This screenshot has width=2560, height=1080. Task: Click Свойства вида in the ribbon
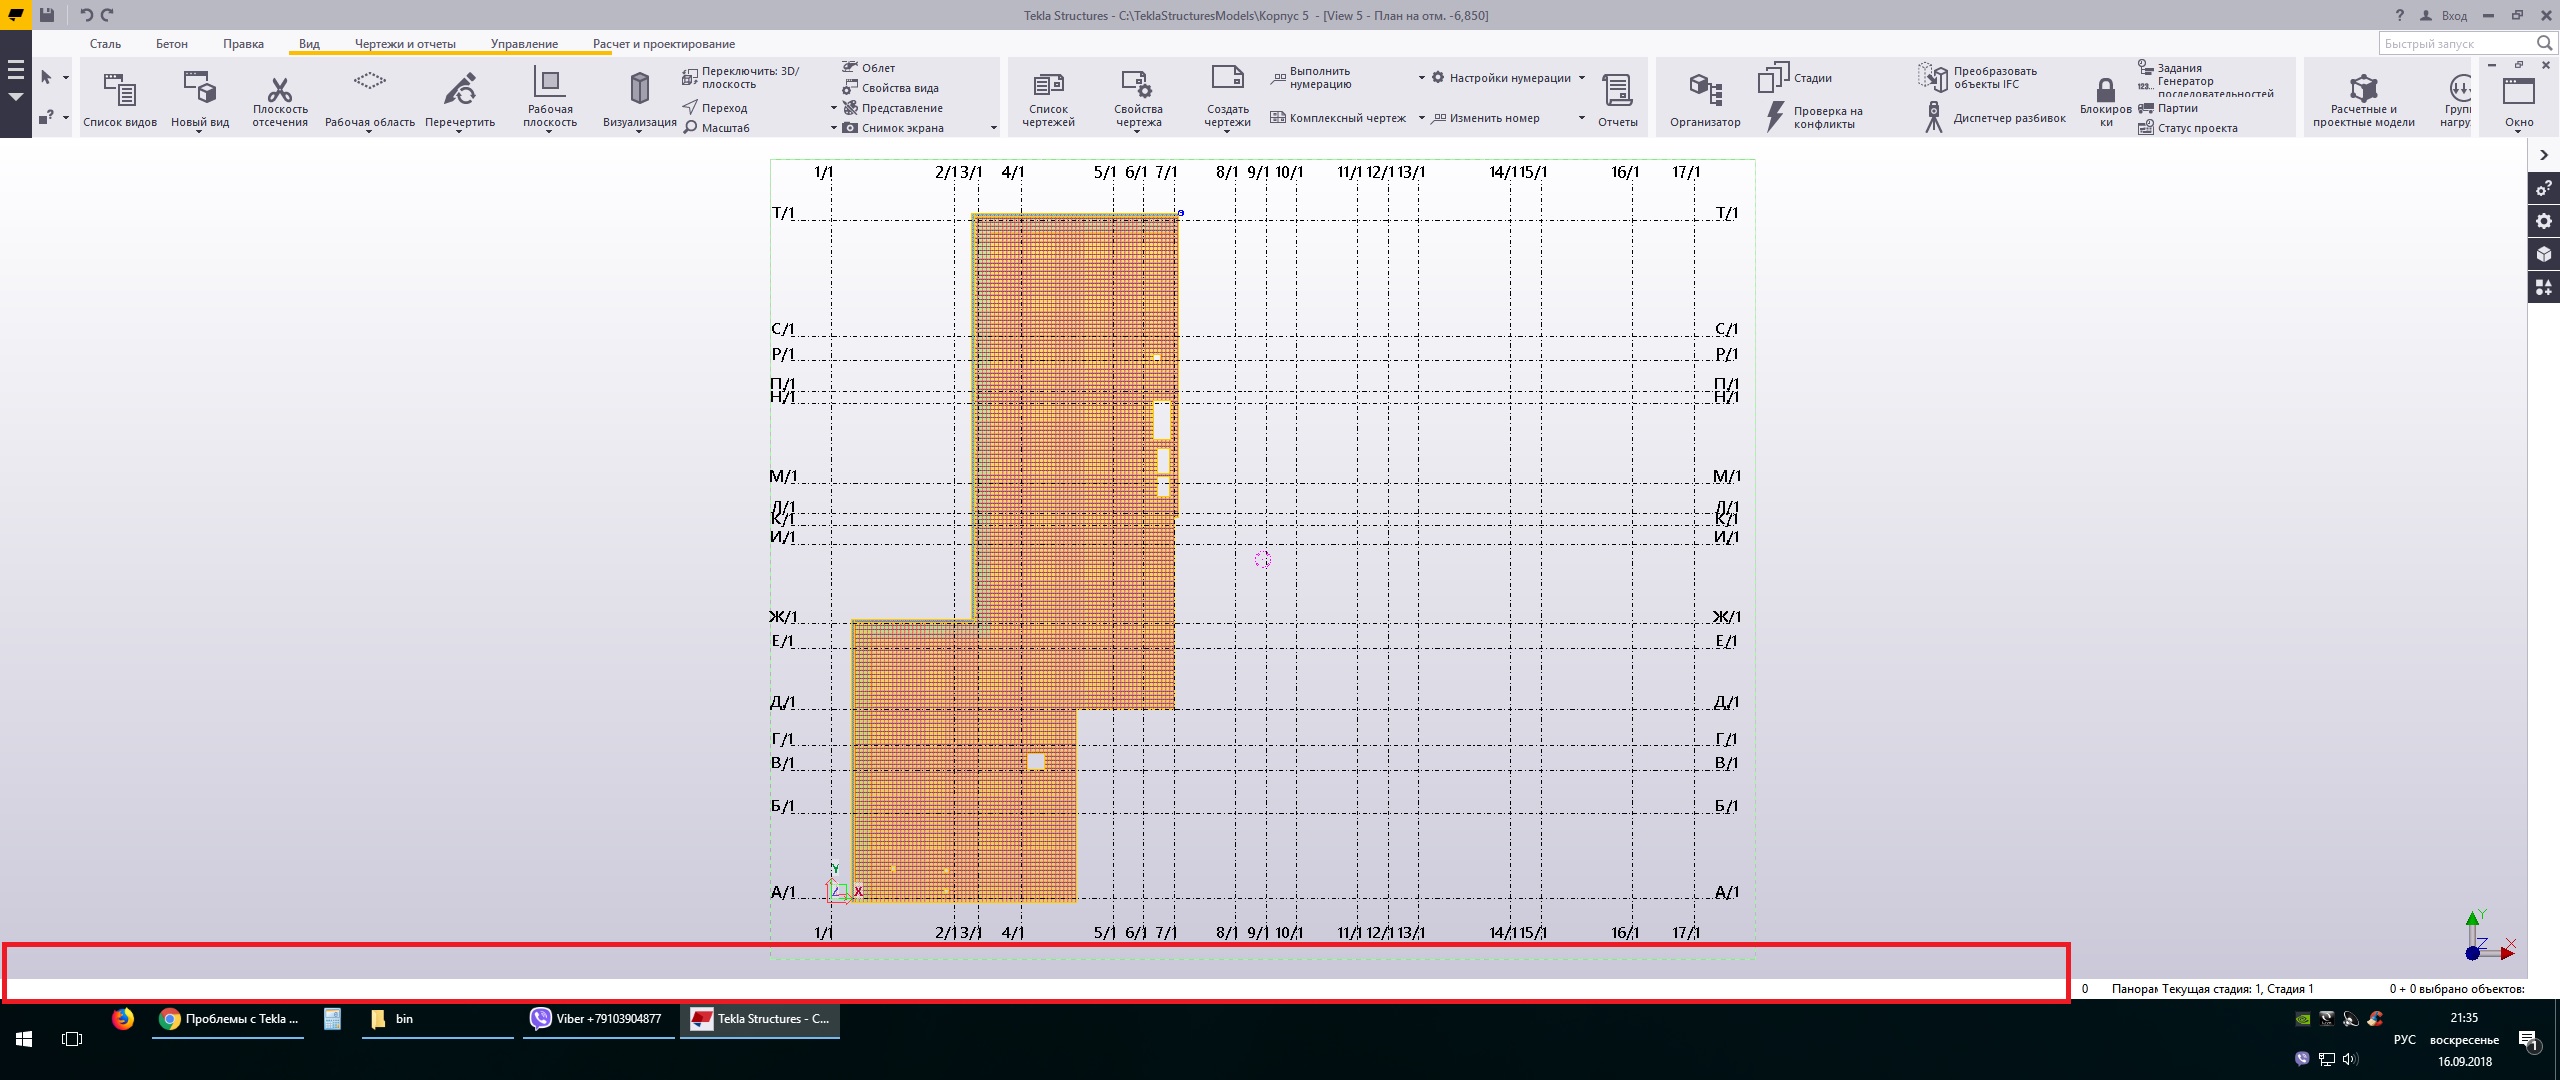point(899,88)
